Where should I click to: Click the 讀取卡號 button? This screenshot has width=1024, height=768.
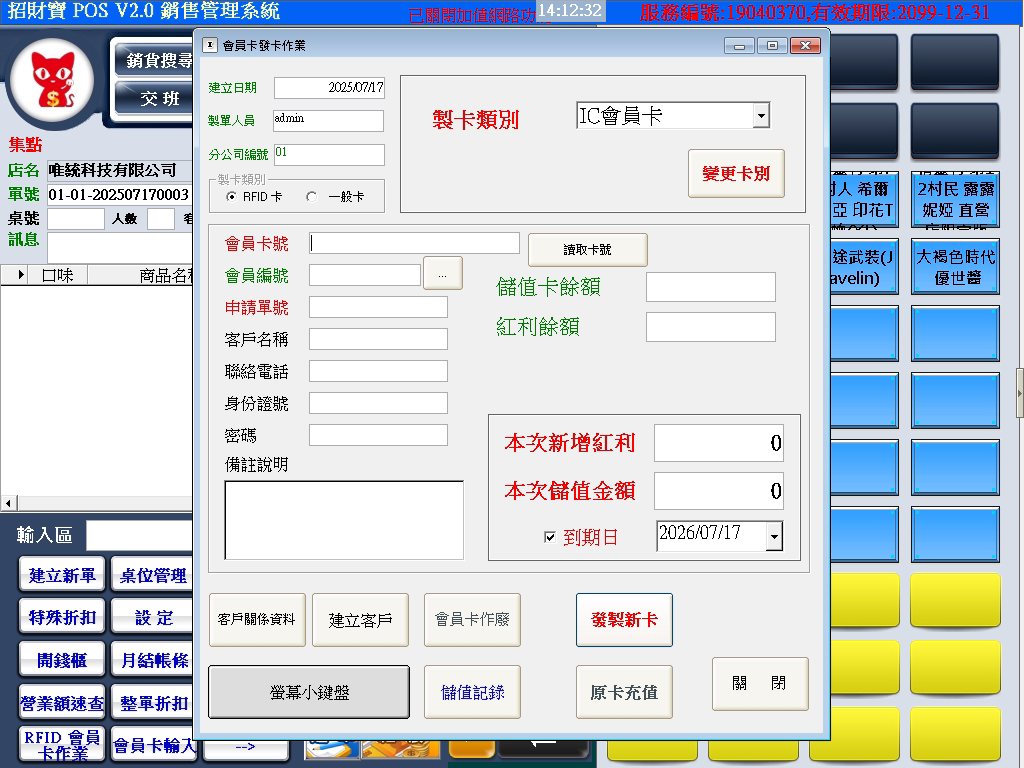587,250
